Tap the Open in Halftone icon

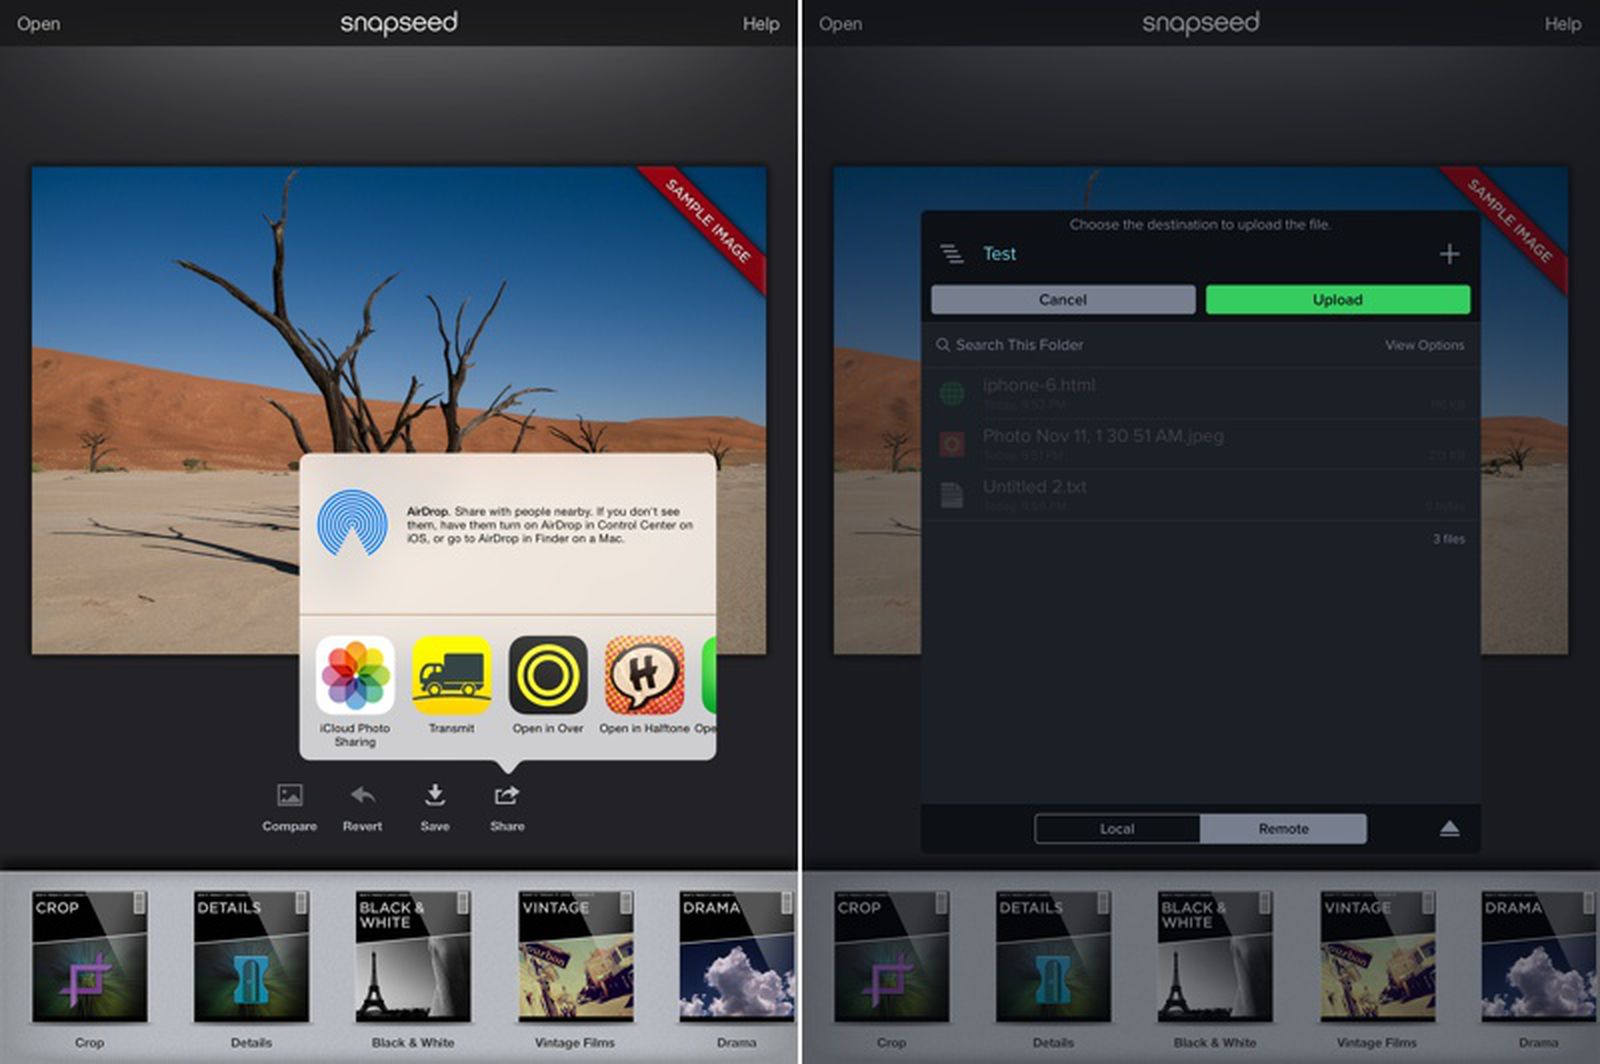click(x=643, y=678)
